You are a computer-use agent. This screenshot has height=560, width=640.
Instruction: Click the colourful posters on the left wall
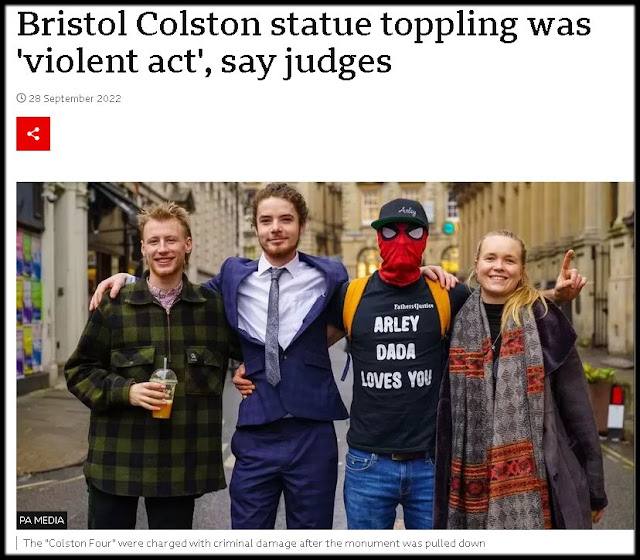(x=29, y=304)
